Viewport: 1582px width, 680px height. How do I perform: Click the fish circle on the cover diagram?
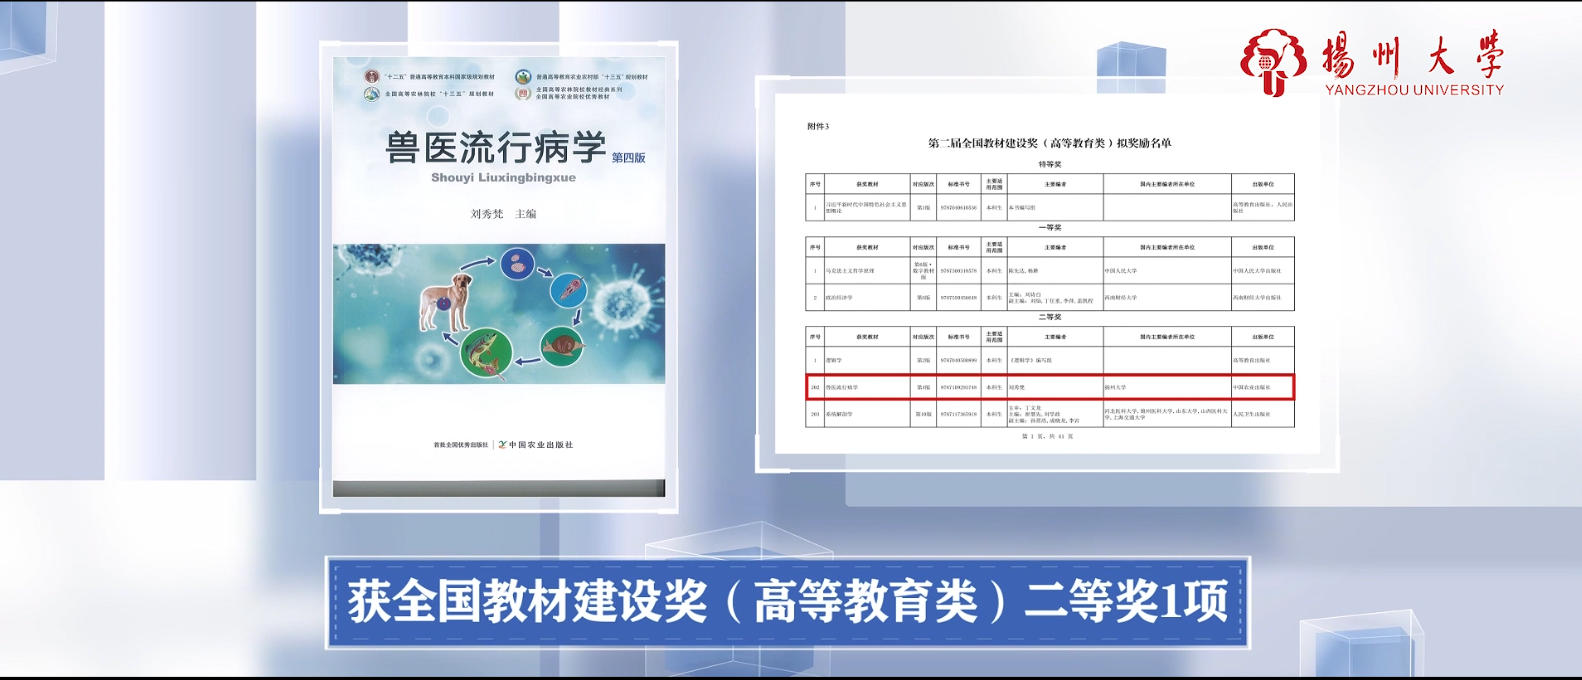click(487, 353)
